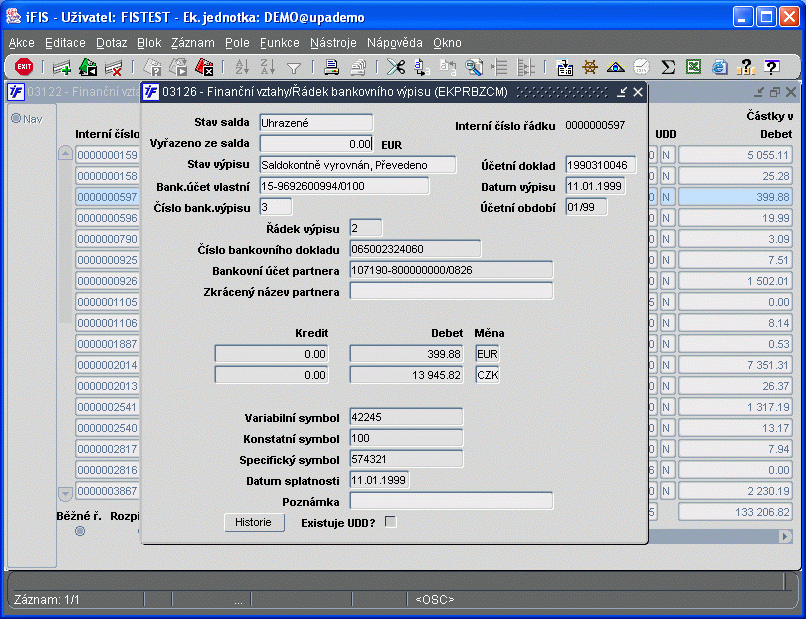Click the Zkrácený název partnera field

point(451,291)
